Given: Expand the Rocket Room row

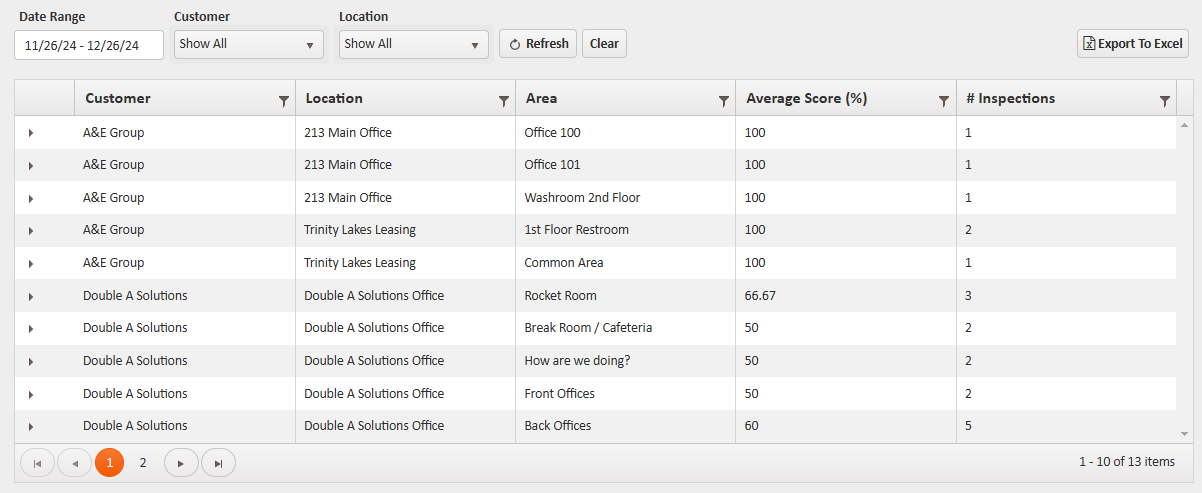Looking at the screenshot, I should 31,297.
